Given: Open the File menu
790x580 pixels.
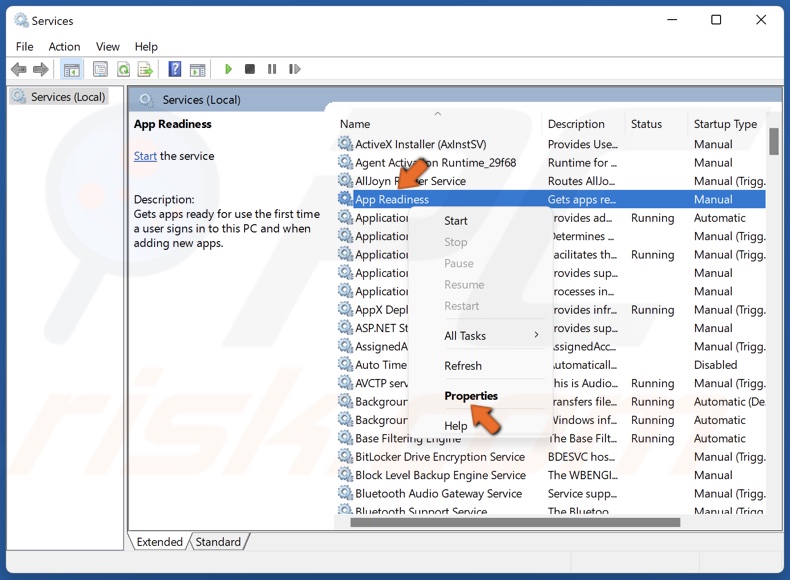Looking at the screenshot, I should (25, 47).
